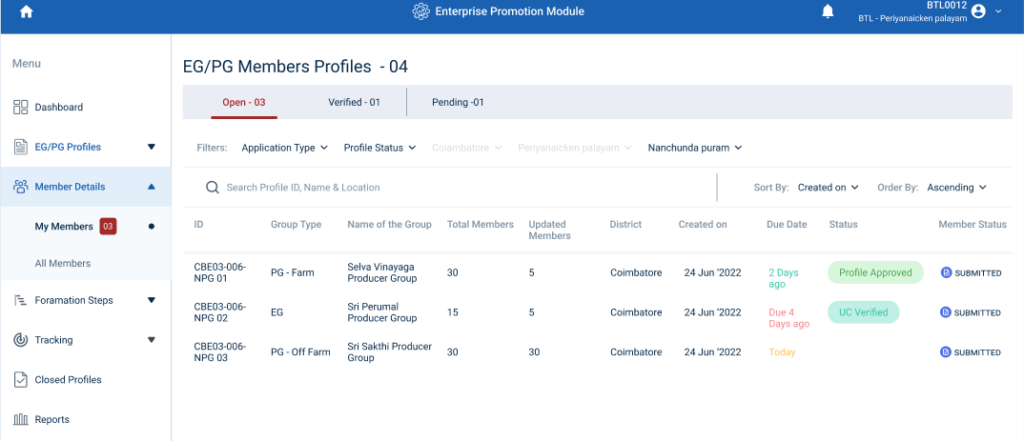Click the Reports bar chart icon
Viewport: 1024px width, 441px height.
click(20, 420)
